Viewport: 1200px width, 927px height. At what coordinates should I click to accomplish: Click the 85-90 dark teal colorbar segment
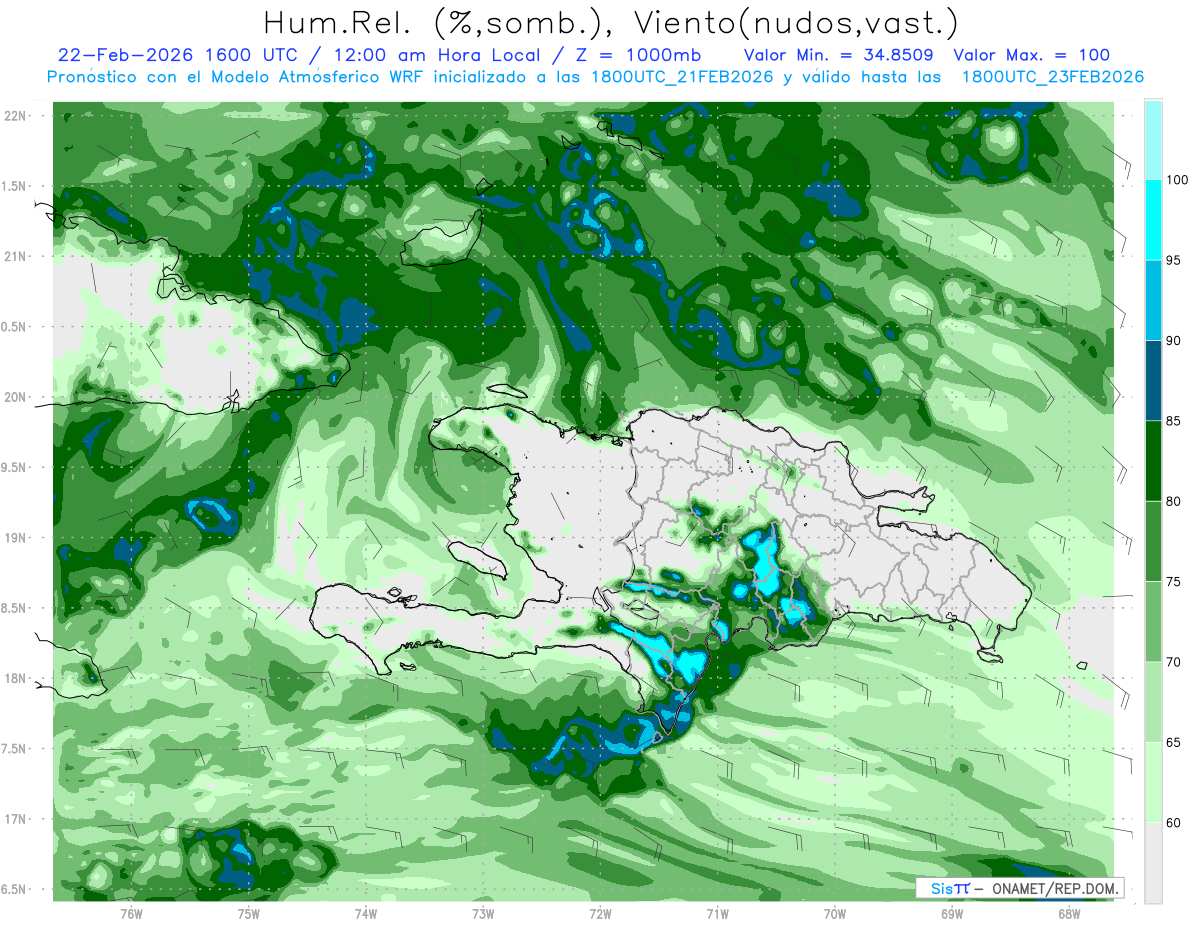click(1153, 381)
